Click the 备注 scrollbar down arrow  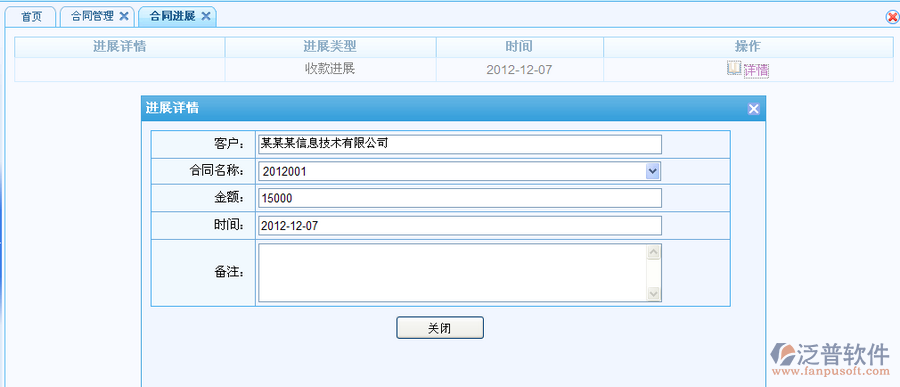pyautogui.click(x=653, y=293)
